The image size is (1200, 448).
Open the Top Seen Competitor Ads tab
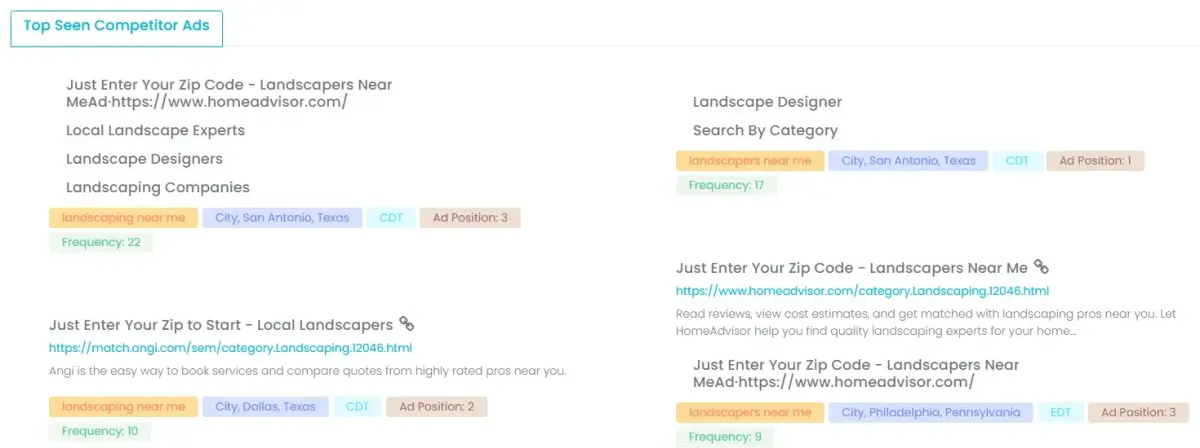[x=117, y=27]
